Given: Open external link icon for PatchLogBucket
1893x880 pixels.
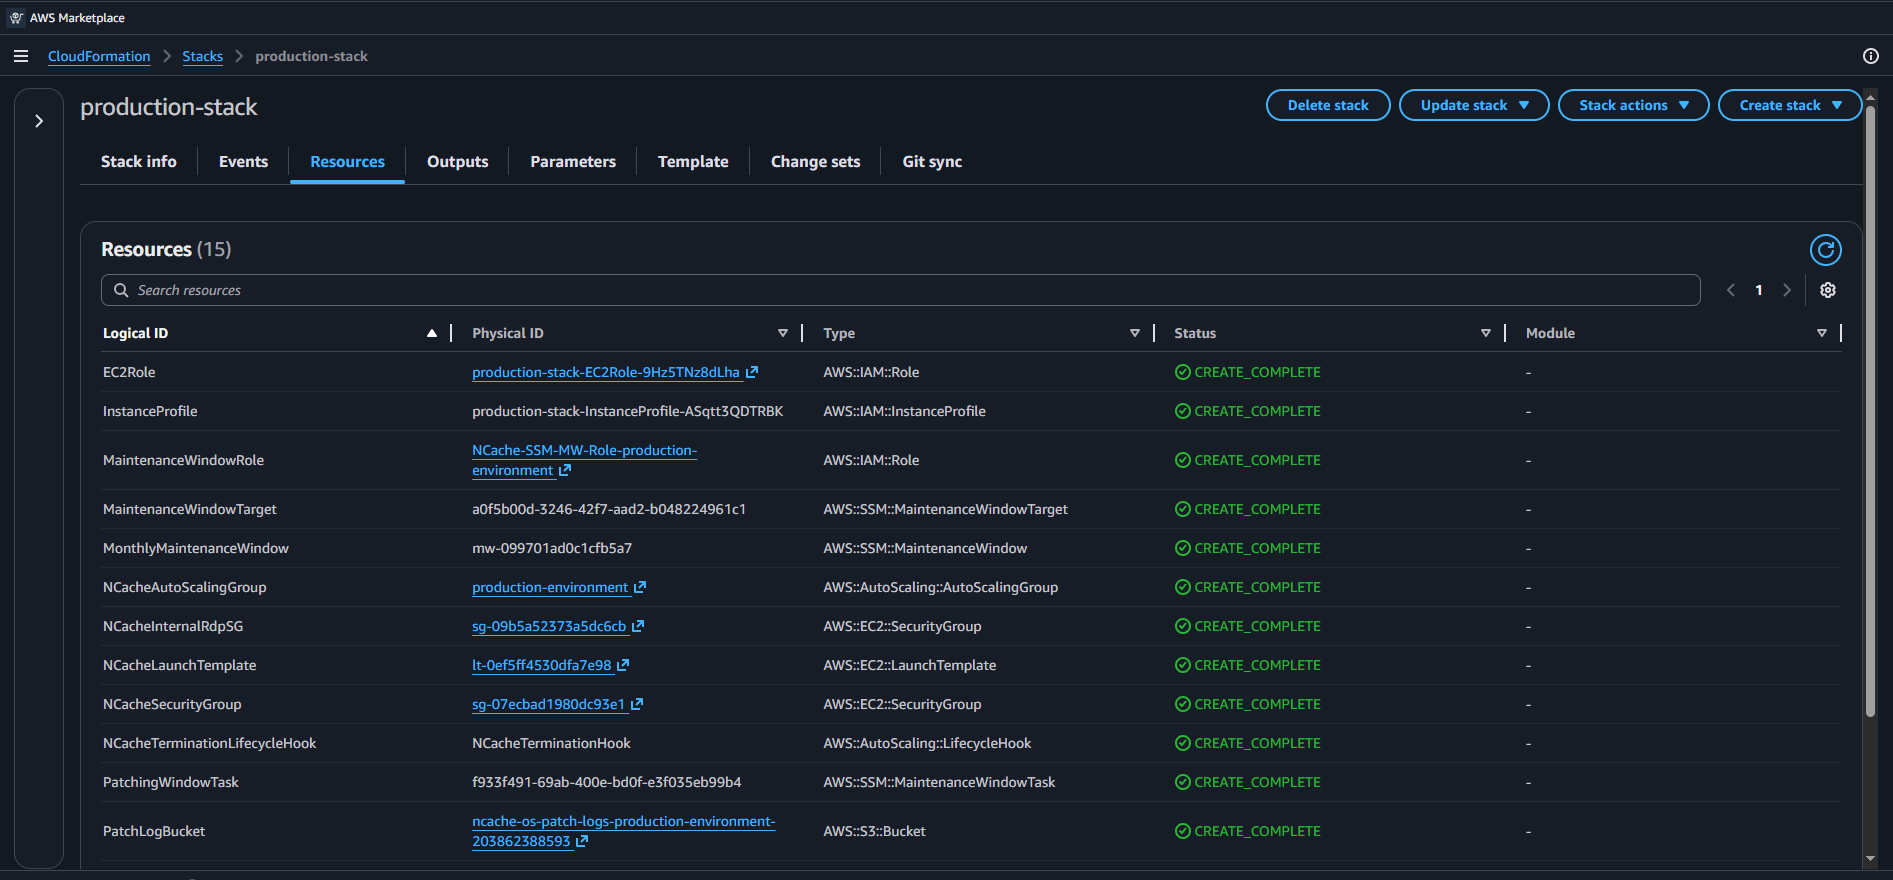Looking at the screenshot, I should (x=582, y=841).
